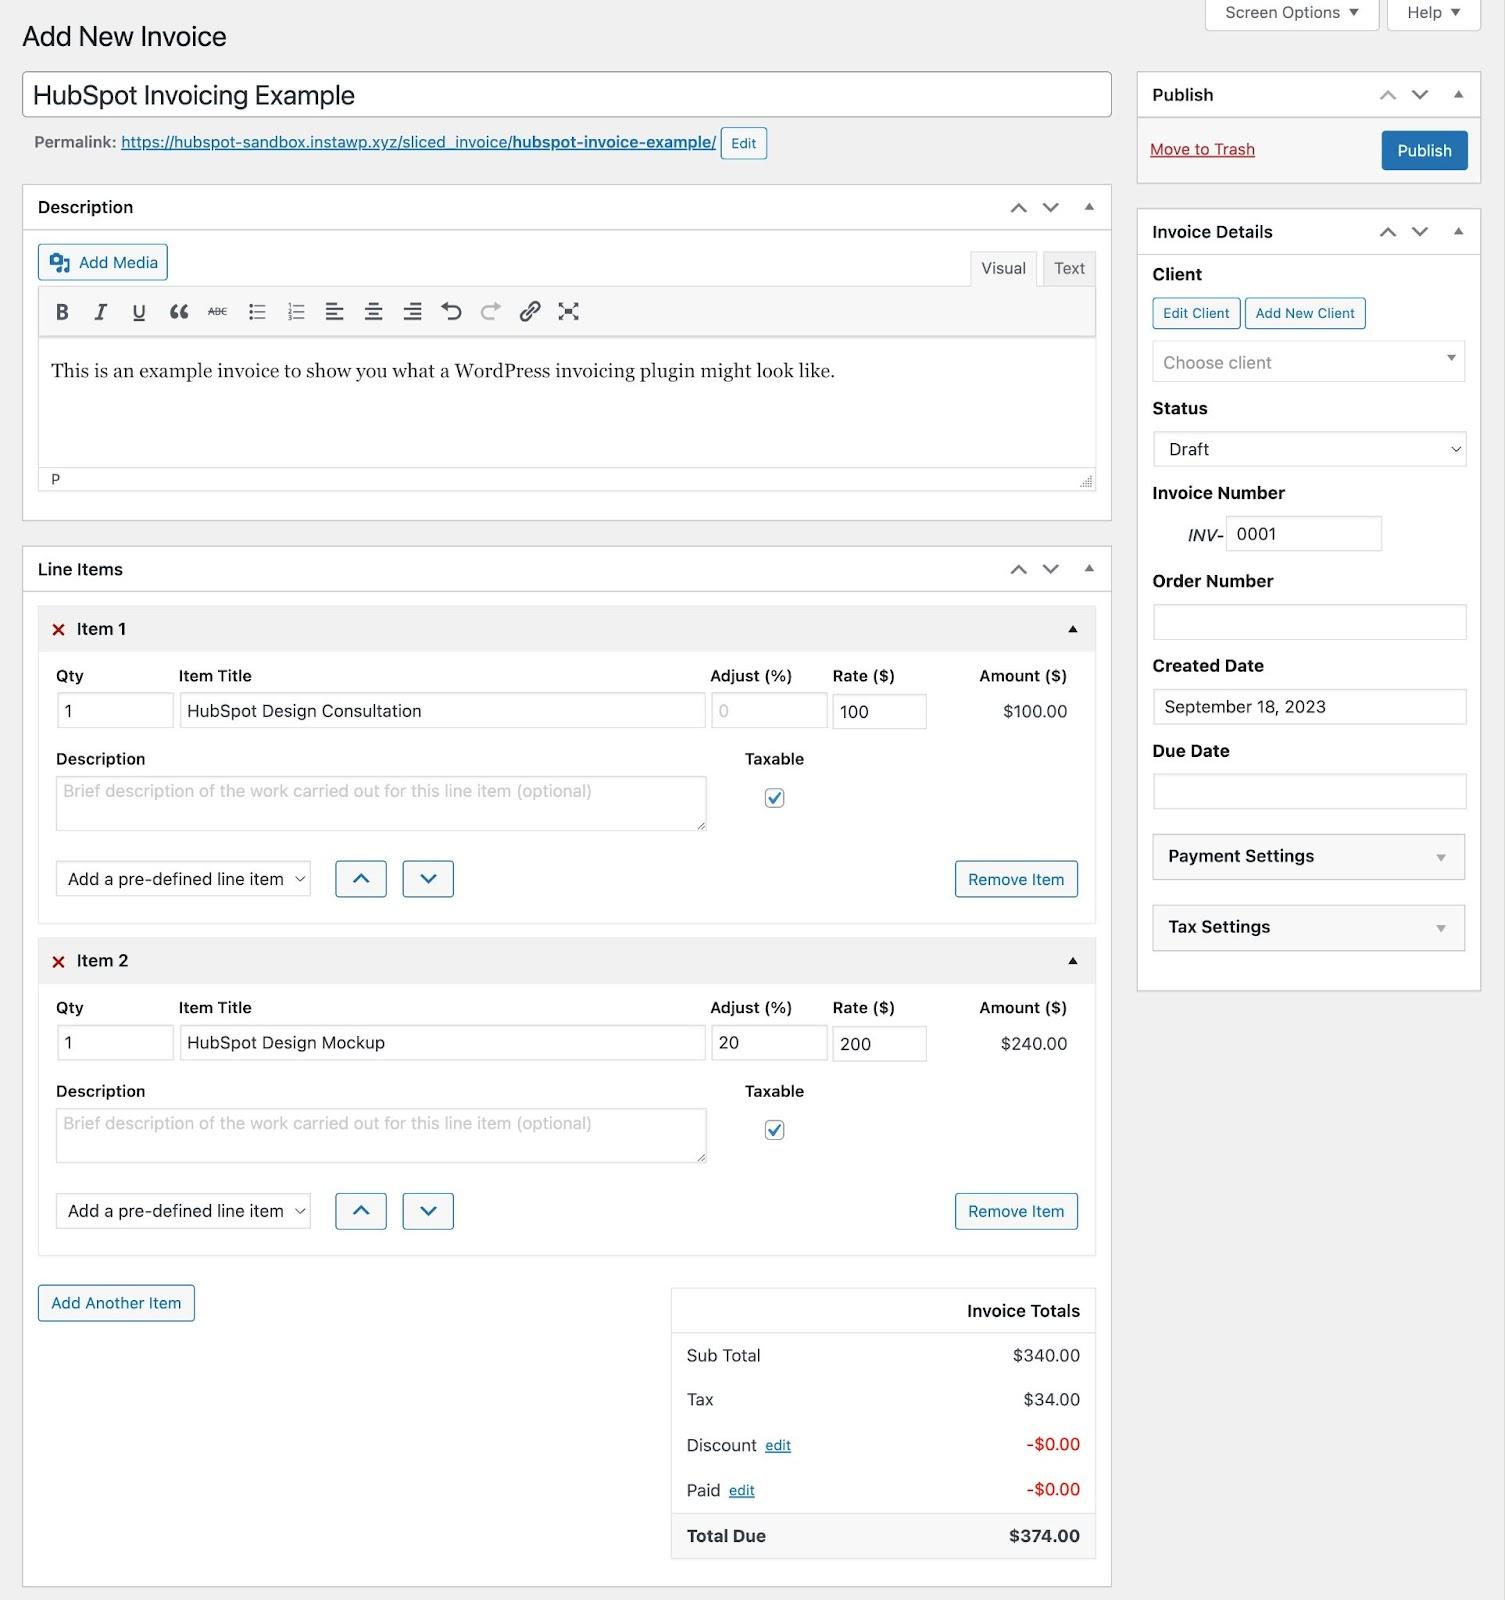The height and width of the screenshot is (1600, 1505).
Task: Collapse Item 1 section
Action: [1073, 629]
